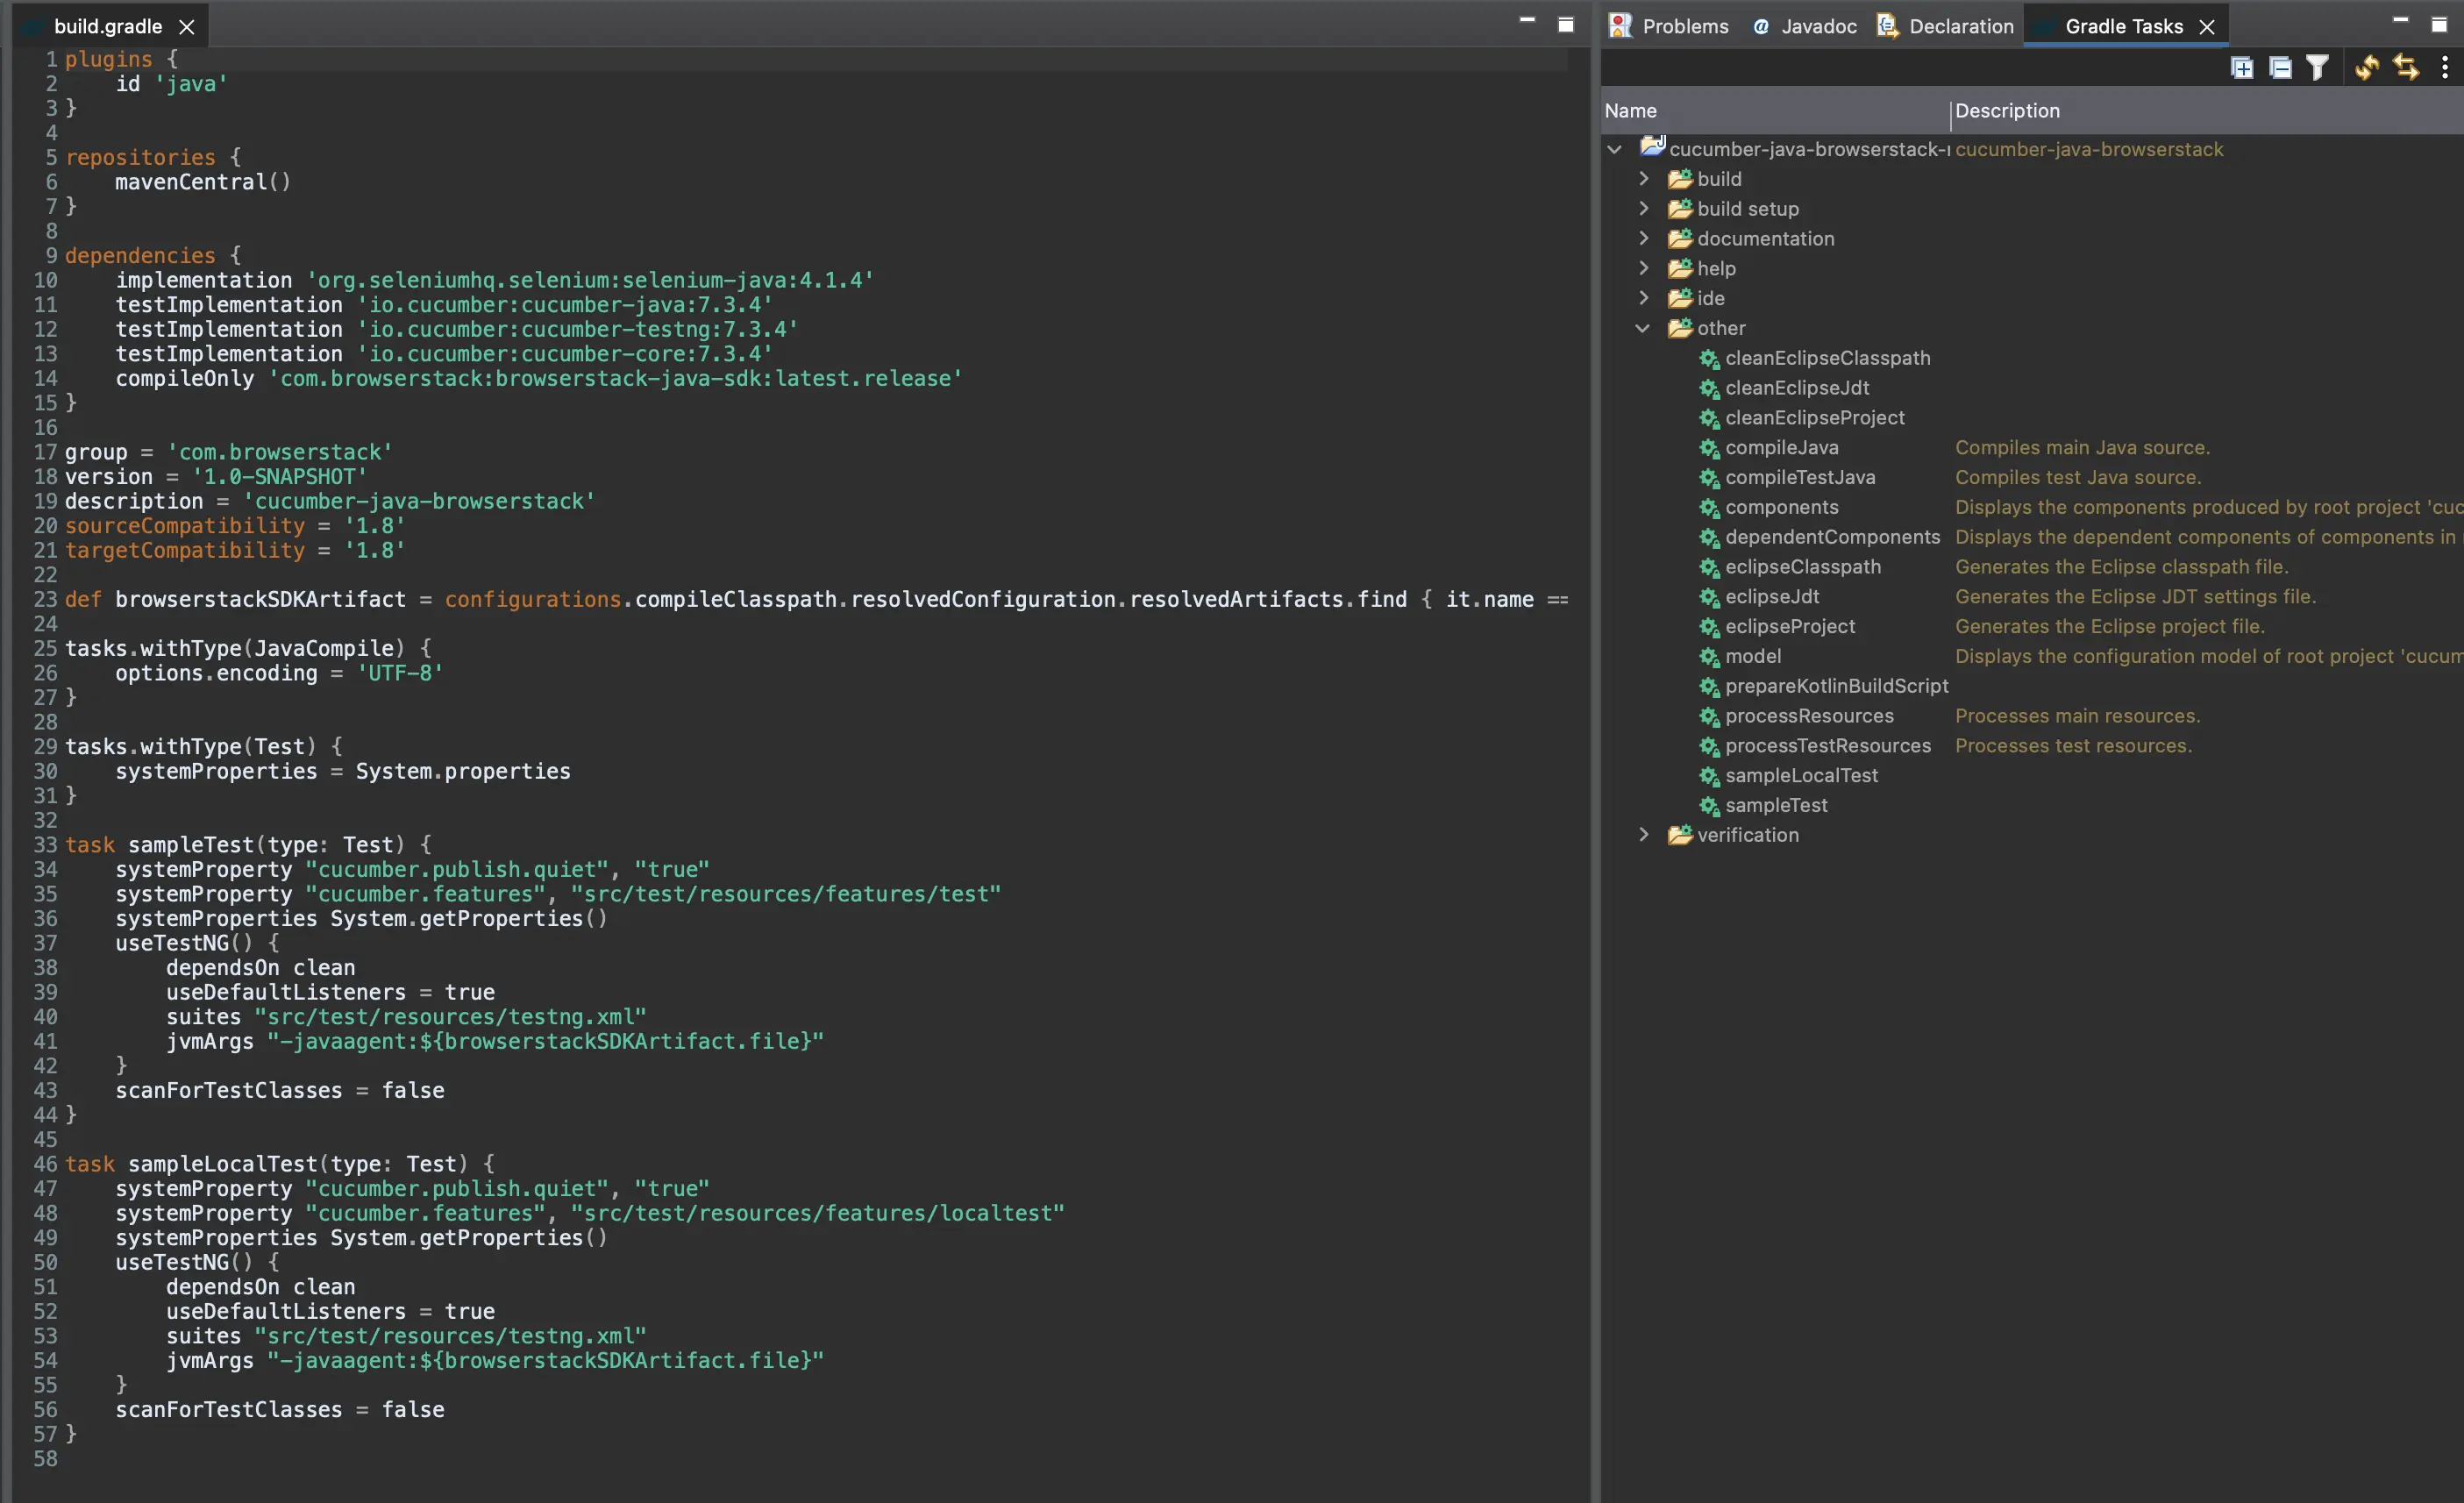The width and height of the screenshot is (2464, 1503).
Task: Switch to the Problems tab
Action: pyautogui.click(x=1670, y=26)
